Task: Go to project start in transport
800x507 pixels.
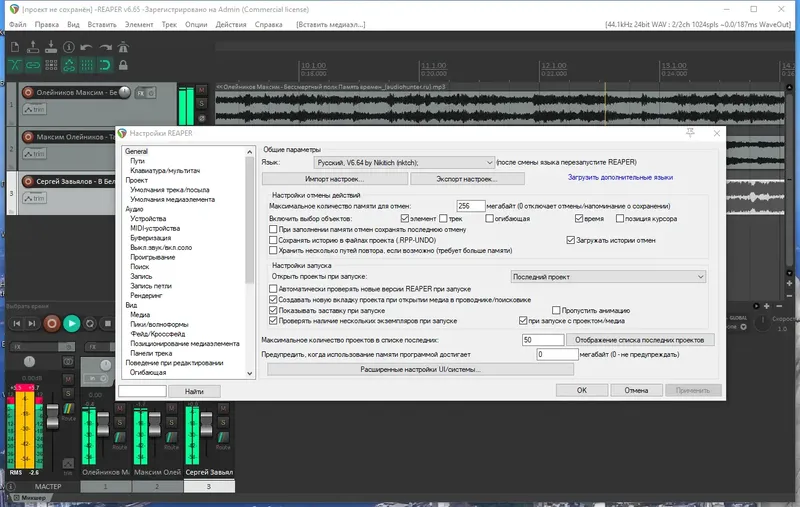Action: tap(17, 323)
